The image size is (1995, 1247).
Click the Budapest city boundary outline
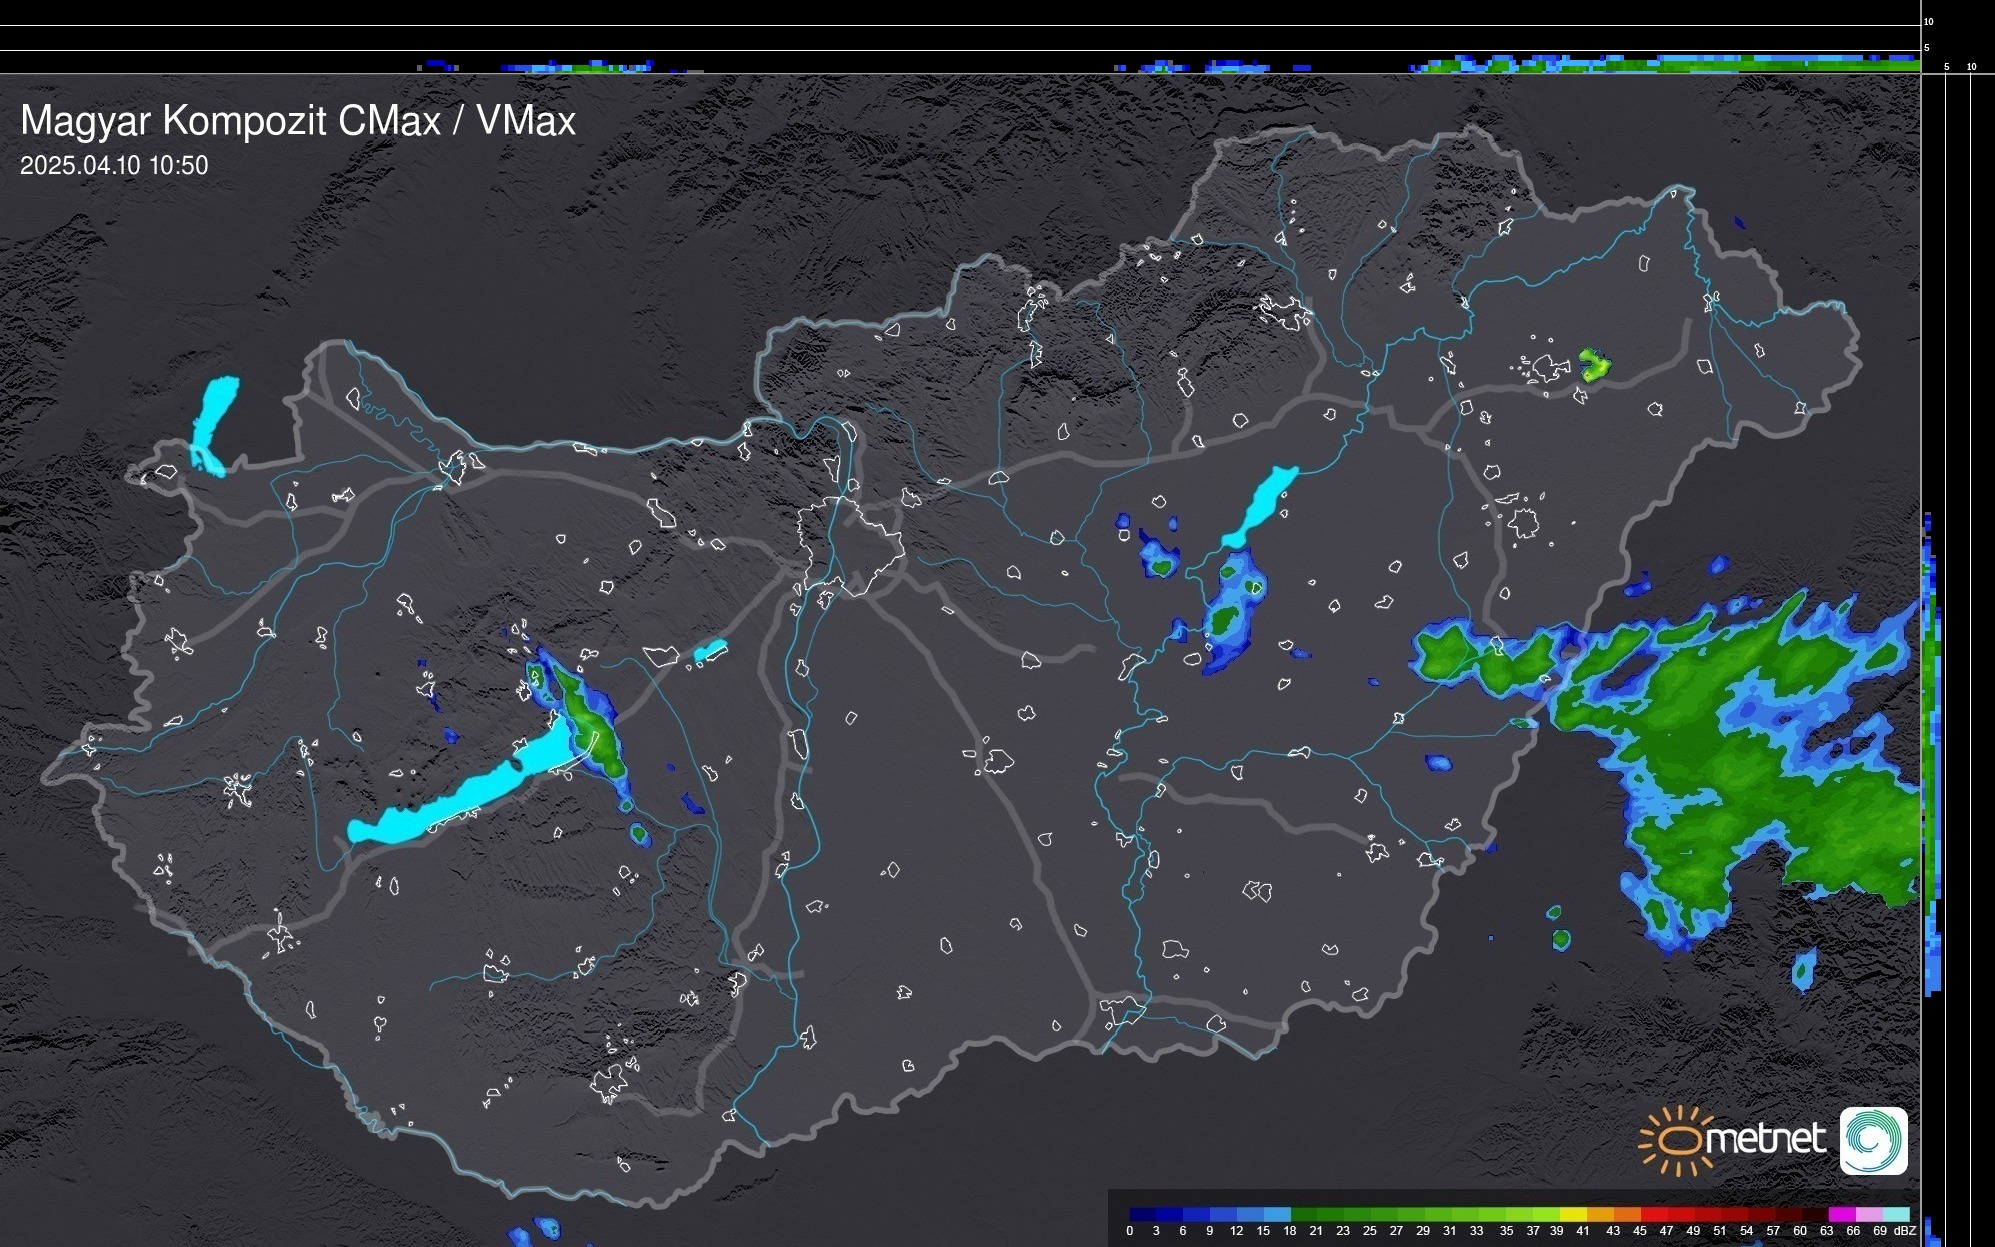coord(850,545)
